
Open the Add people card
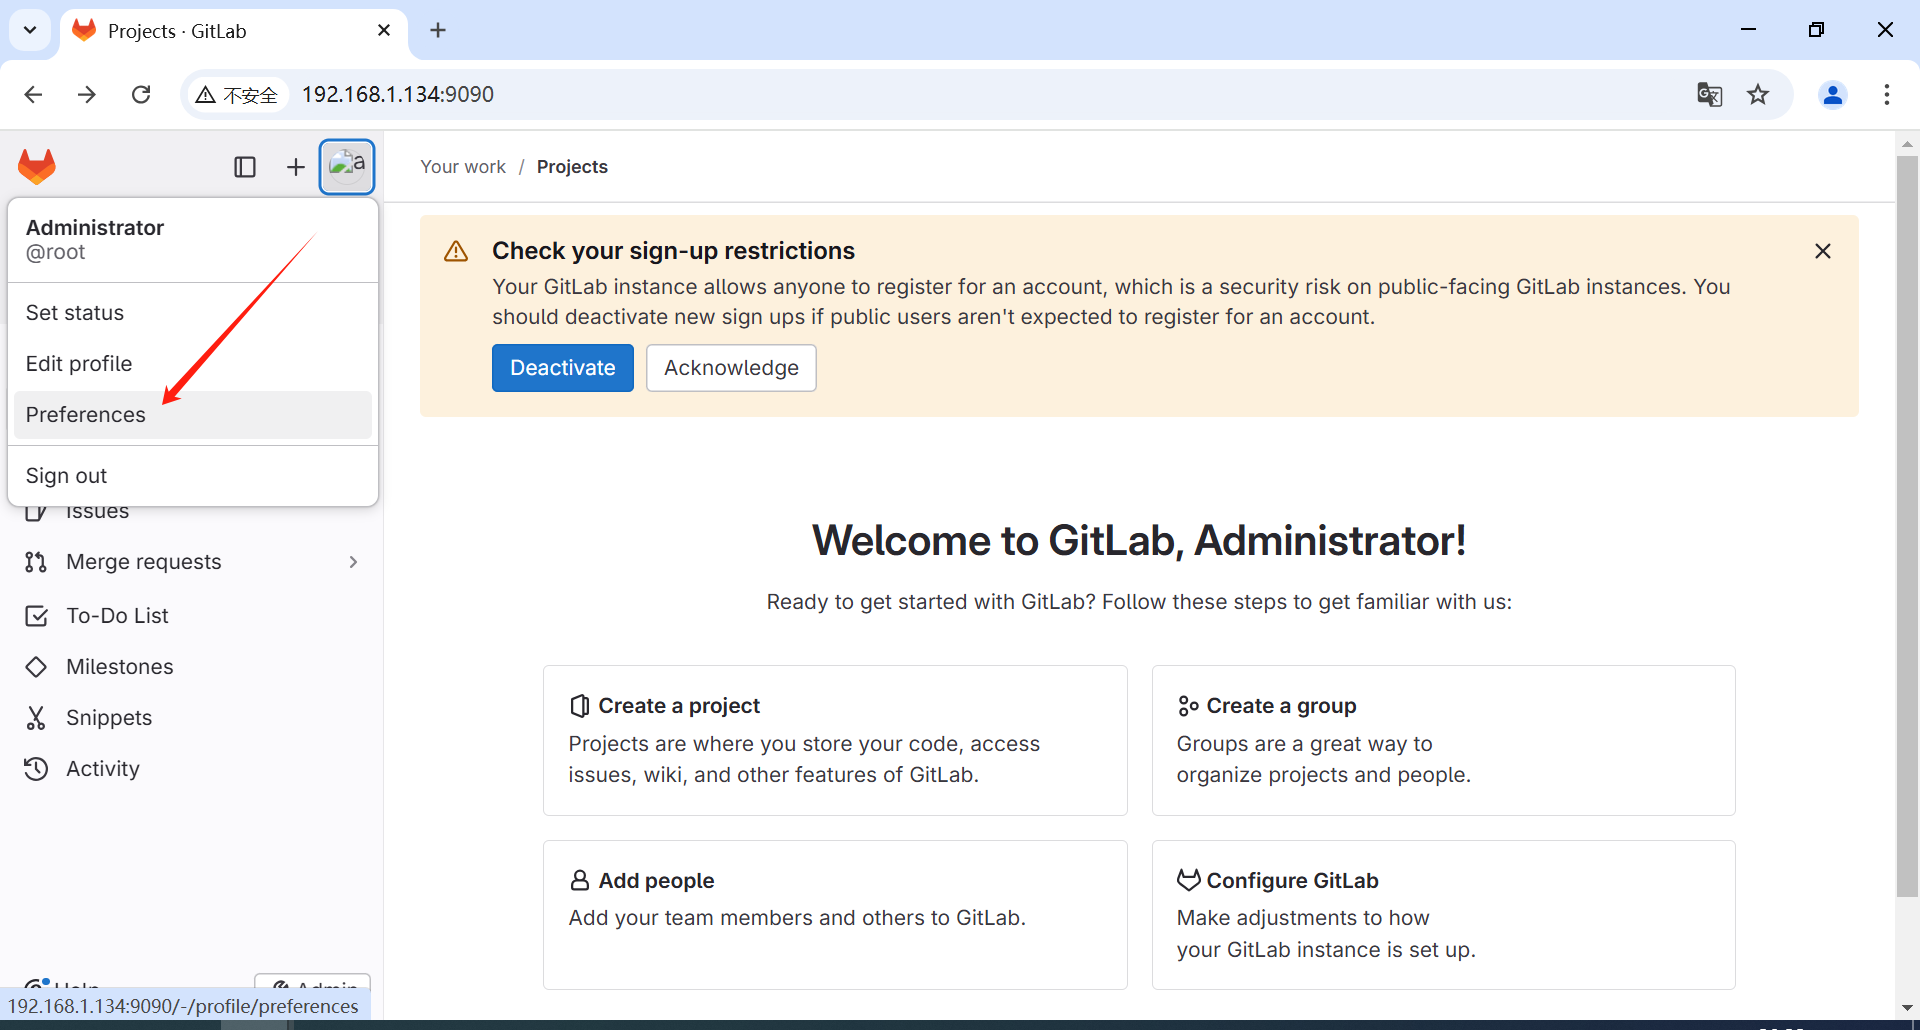click(835, 915)
